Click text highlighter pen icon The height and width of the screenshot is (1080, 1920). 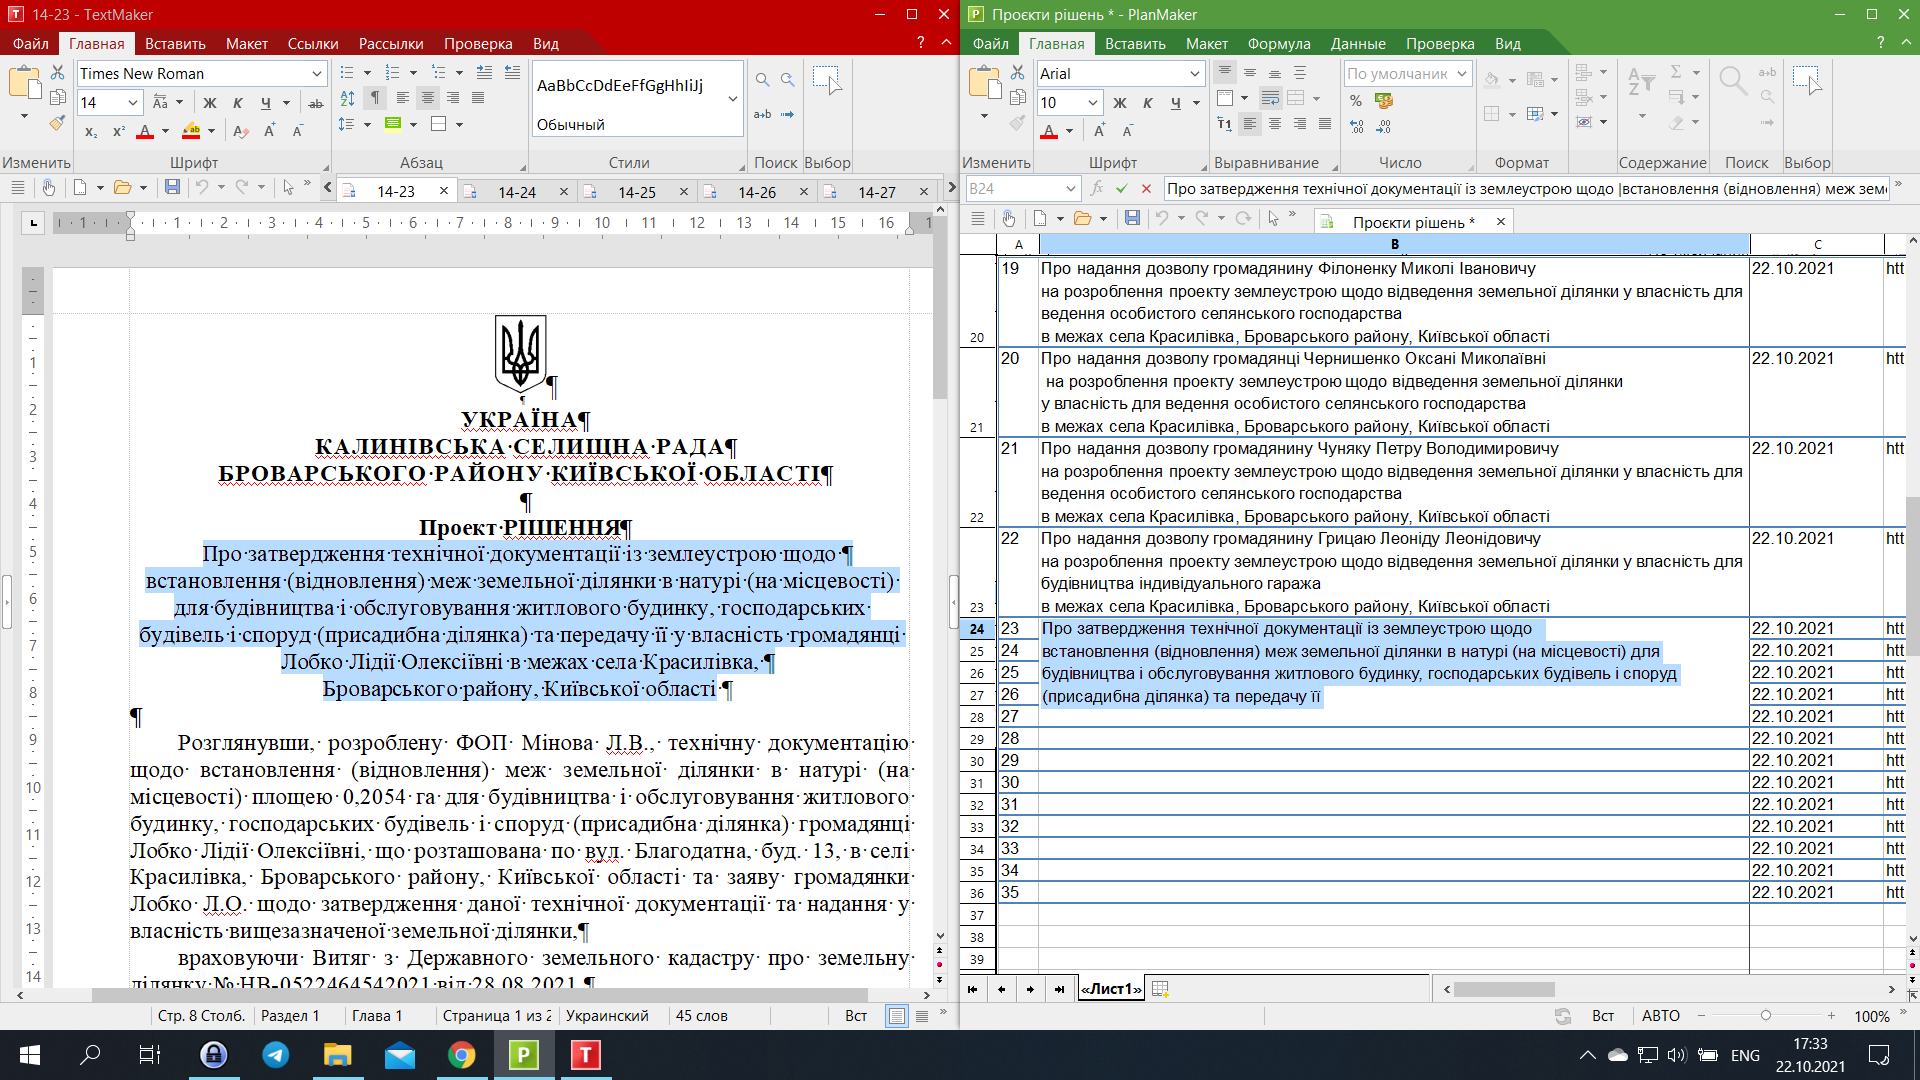(192, 131)
